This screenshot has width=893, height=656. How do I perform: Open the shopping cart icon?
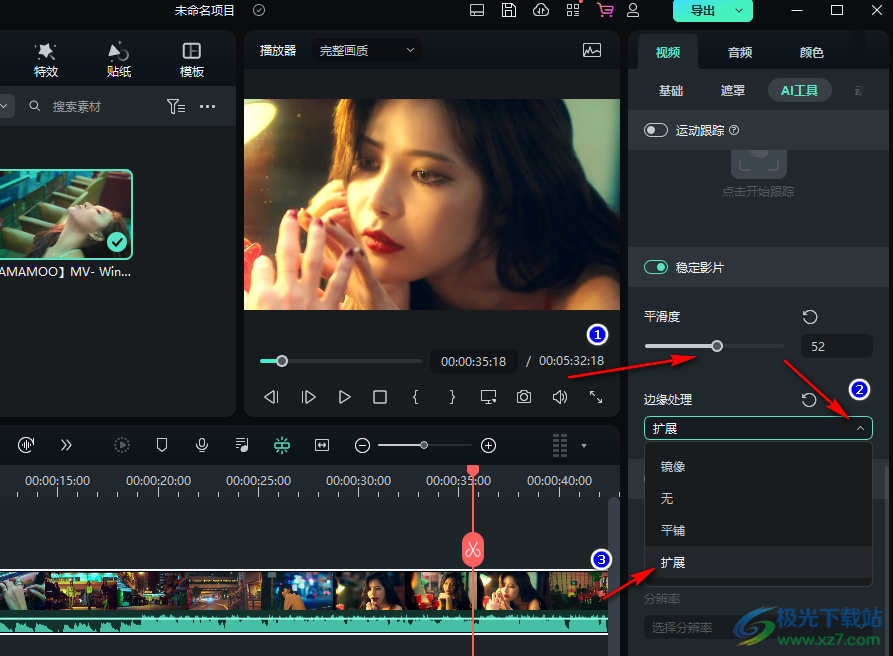(605, 10)
